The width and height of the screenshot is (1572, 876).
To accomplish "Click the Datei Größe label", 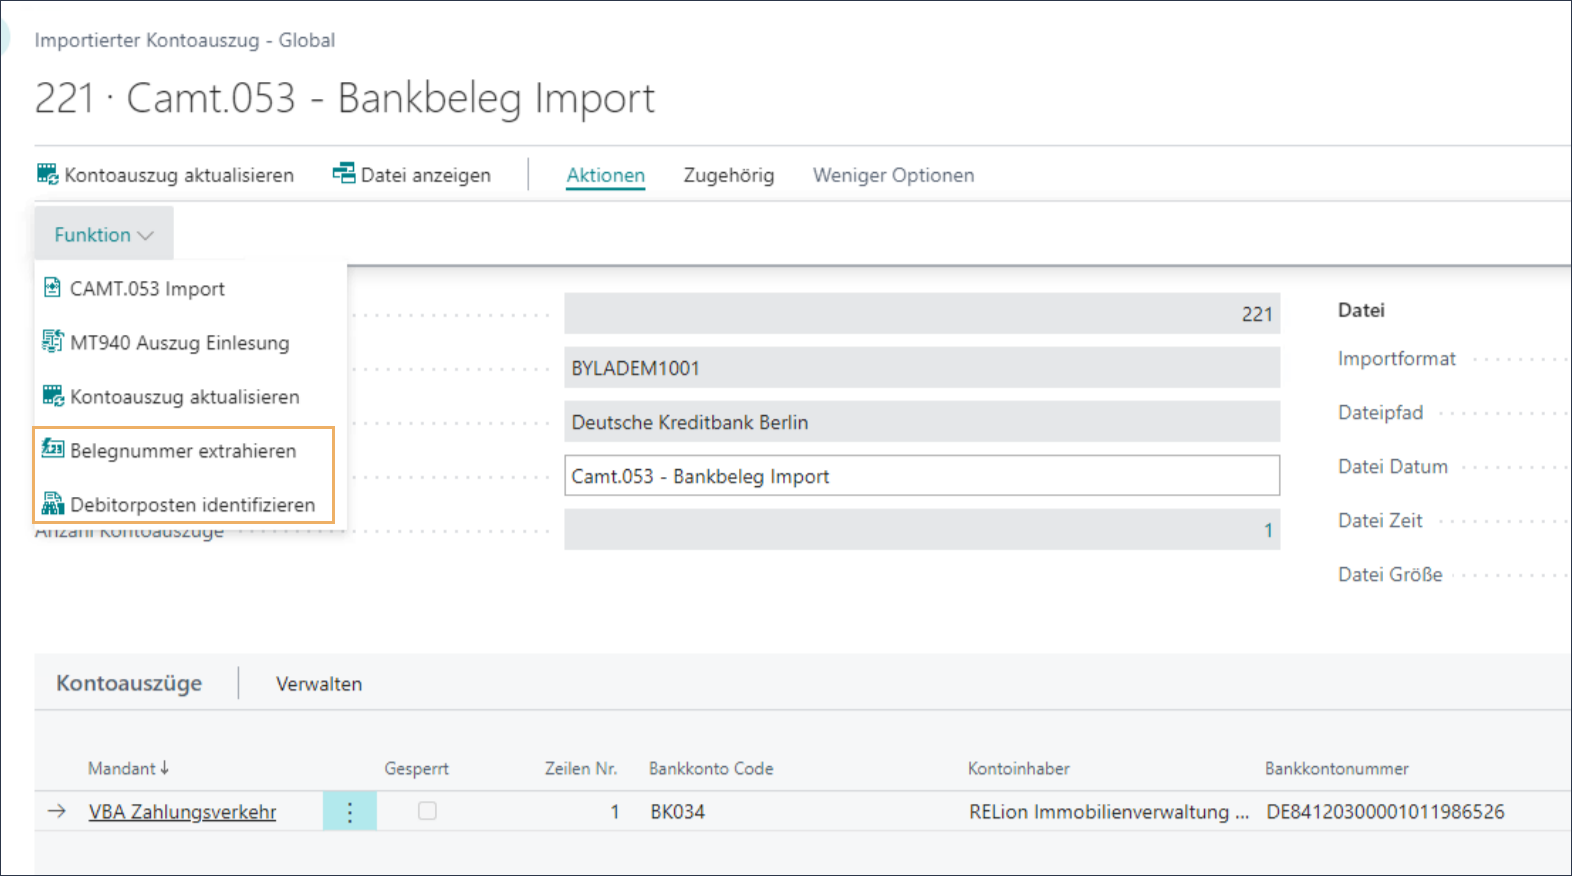I will tap(1390, 575).
